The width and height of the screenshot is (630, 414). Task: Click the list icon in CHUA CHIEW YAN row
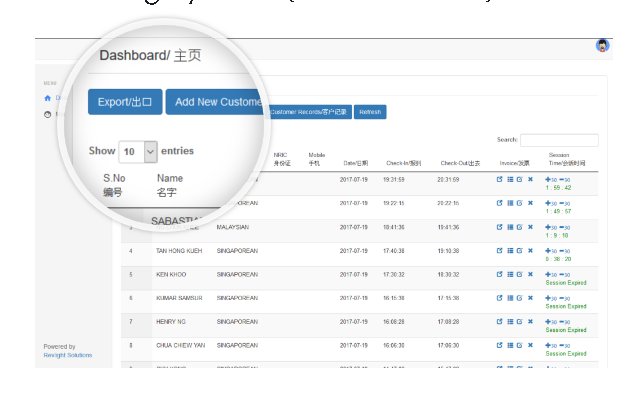tap(510, 345)
